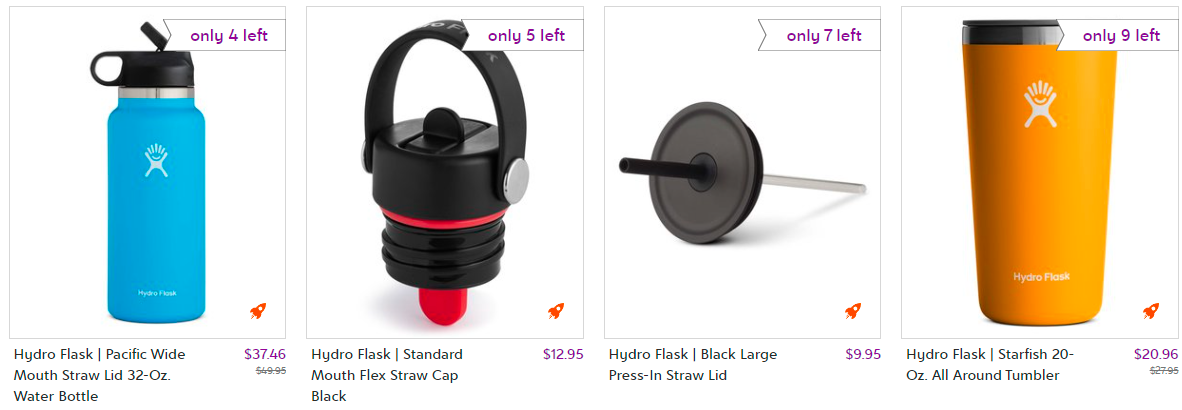
Task: Click the 'only 4 left' banner
Action: coord(225,35)
